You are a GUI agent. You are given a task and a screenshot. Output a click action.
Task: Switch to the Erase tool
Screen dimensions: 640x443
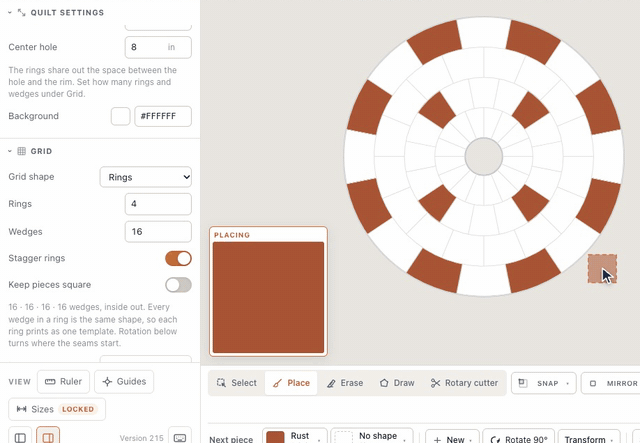345,383
